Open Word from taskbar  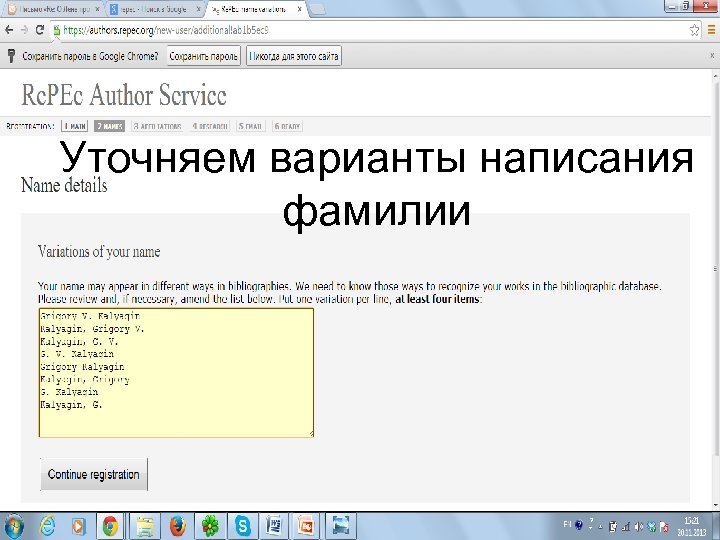click(x=274, y=526)
